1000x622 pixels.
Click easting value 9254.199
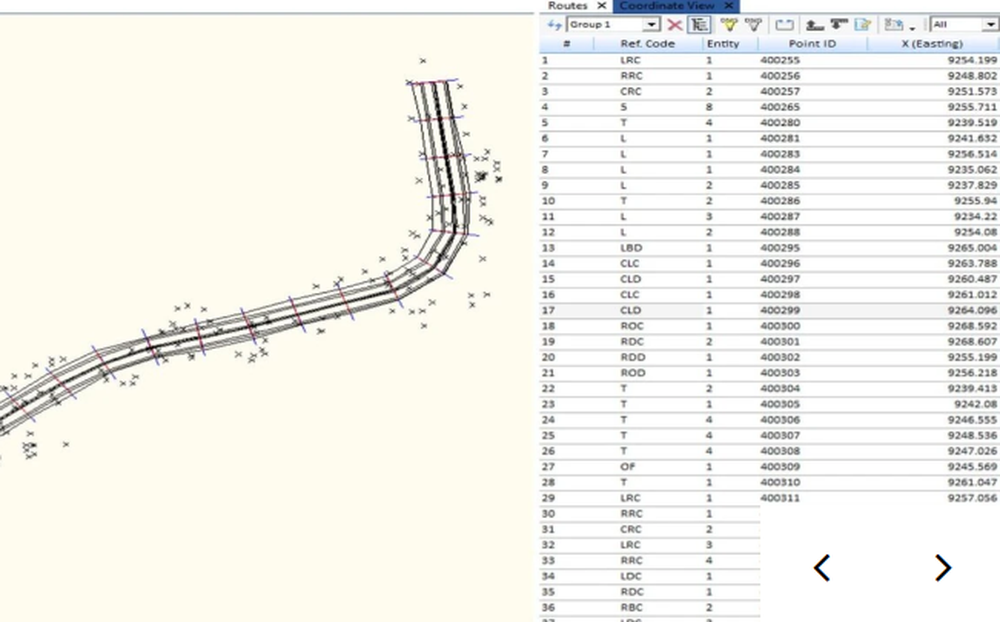pyautogui.click(x=971, y=60)
